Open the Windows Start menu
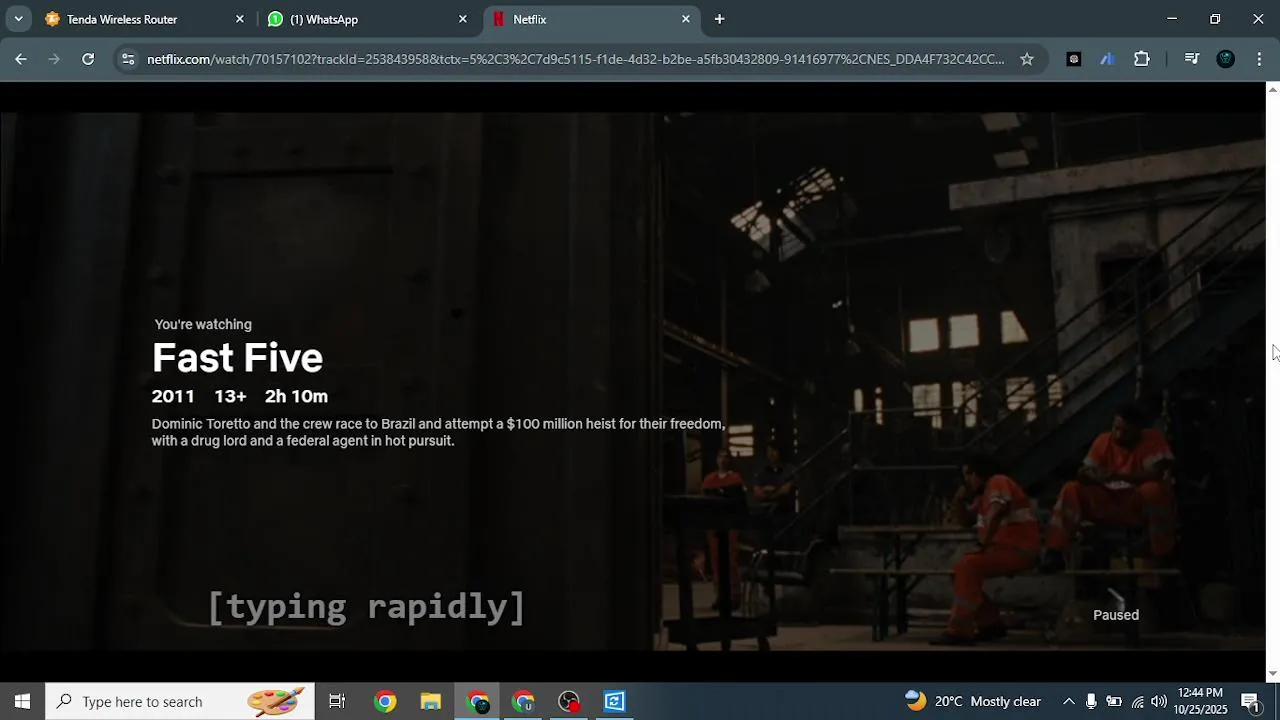1280x720 pixels. pos(22,701)
